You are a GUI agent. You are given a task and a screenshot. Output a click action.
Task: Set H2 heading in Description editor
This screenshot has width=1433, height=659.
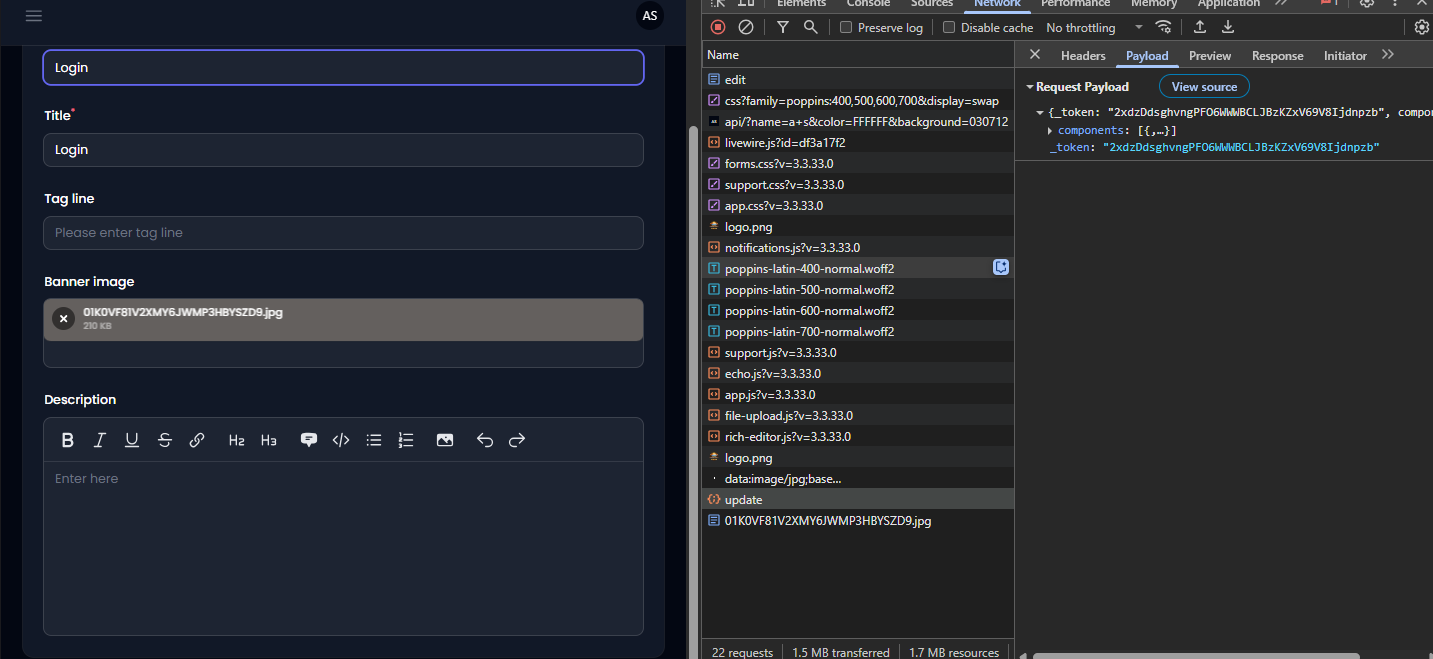click(237, 440)
